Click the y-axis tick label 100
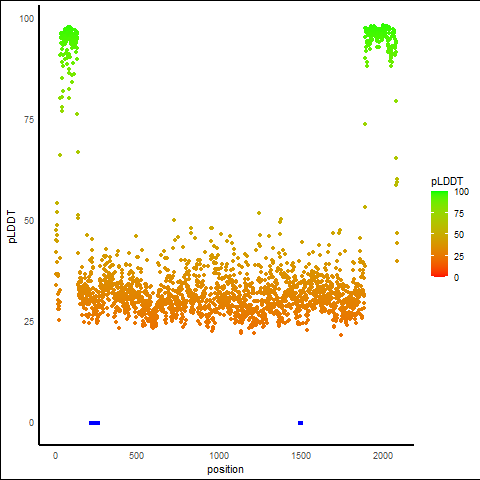Viewport: 480px width, 480px height. [x=27, y=19]
